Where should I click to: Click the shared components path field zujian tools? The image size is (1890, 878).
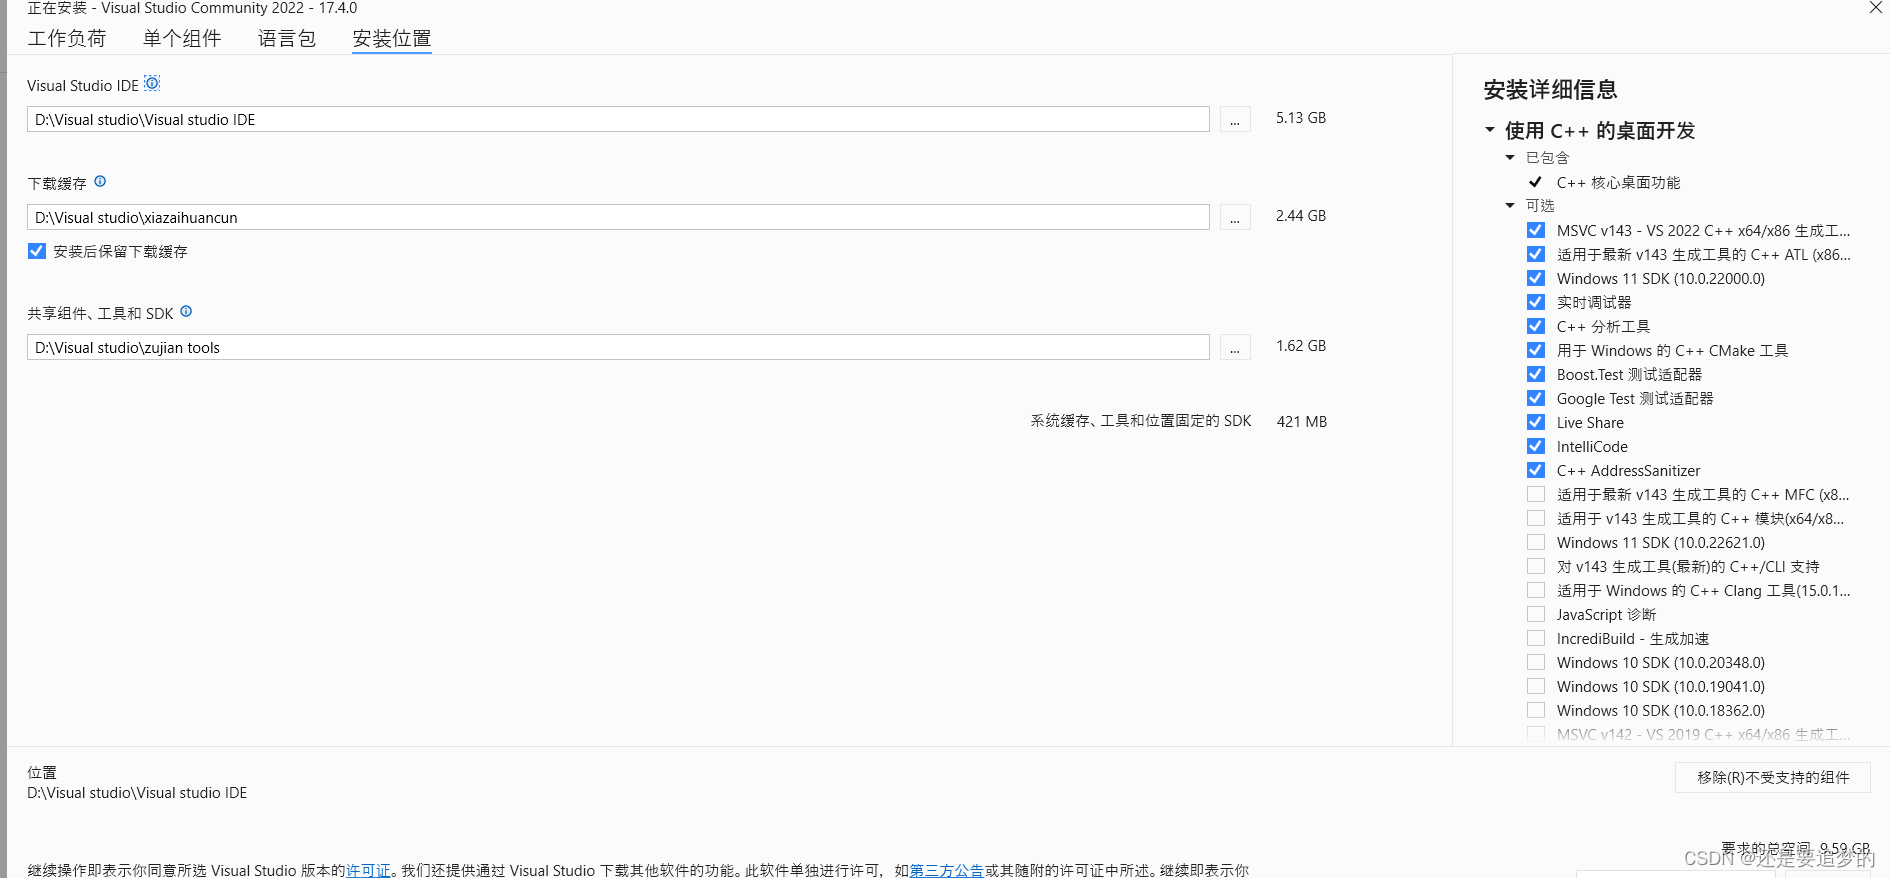pos(618,348)
